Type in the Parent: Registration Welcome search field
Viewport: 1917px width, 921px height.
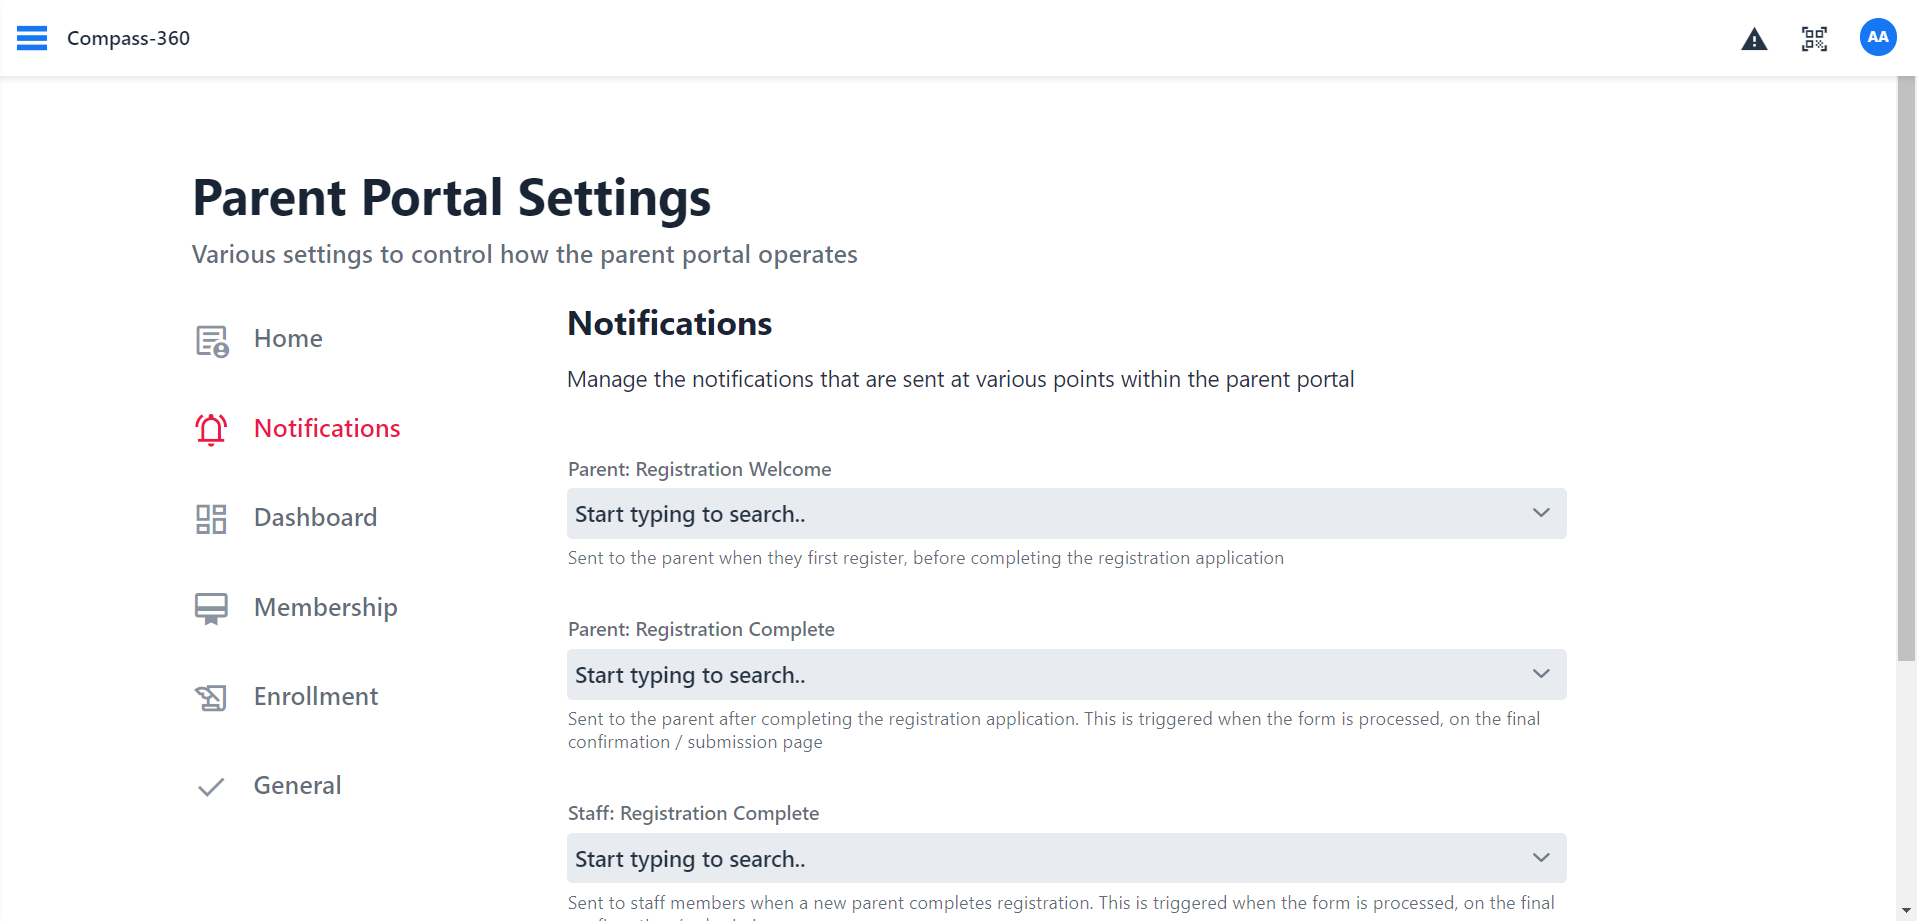(x=1040, y=514)
